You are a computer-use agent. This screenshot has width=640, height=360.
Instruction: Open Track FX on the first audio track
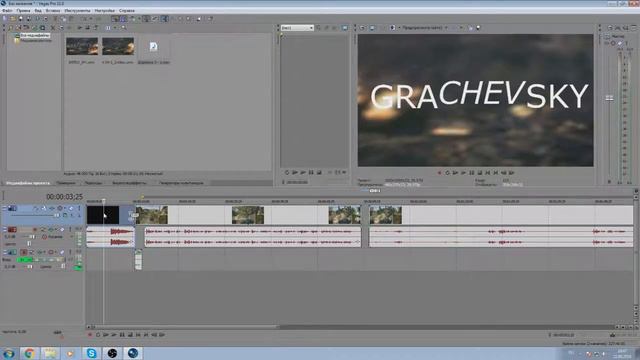pyautogui.click(x=51, y=229)
